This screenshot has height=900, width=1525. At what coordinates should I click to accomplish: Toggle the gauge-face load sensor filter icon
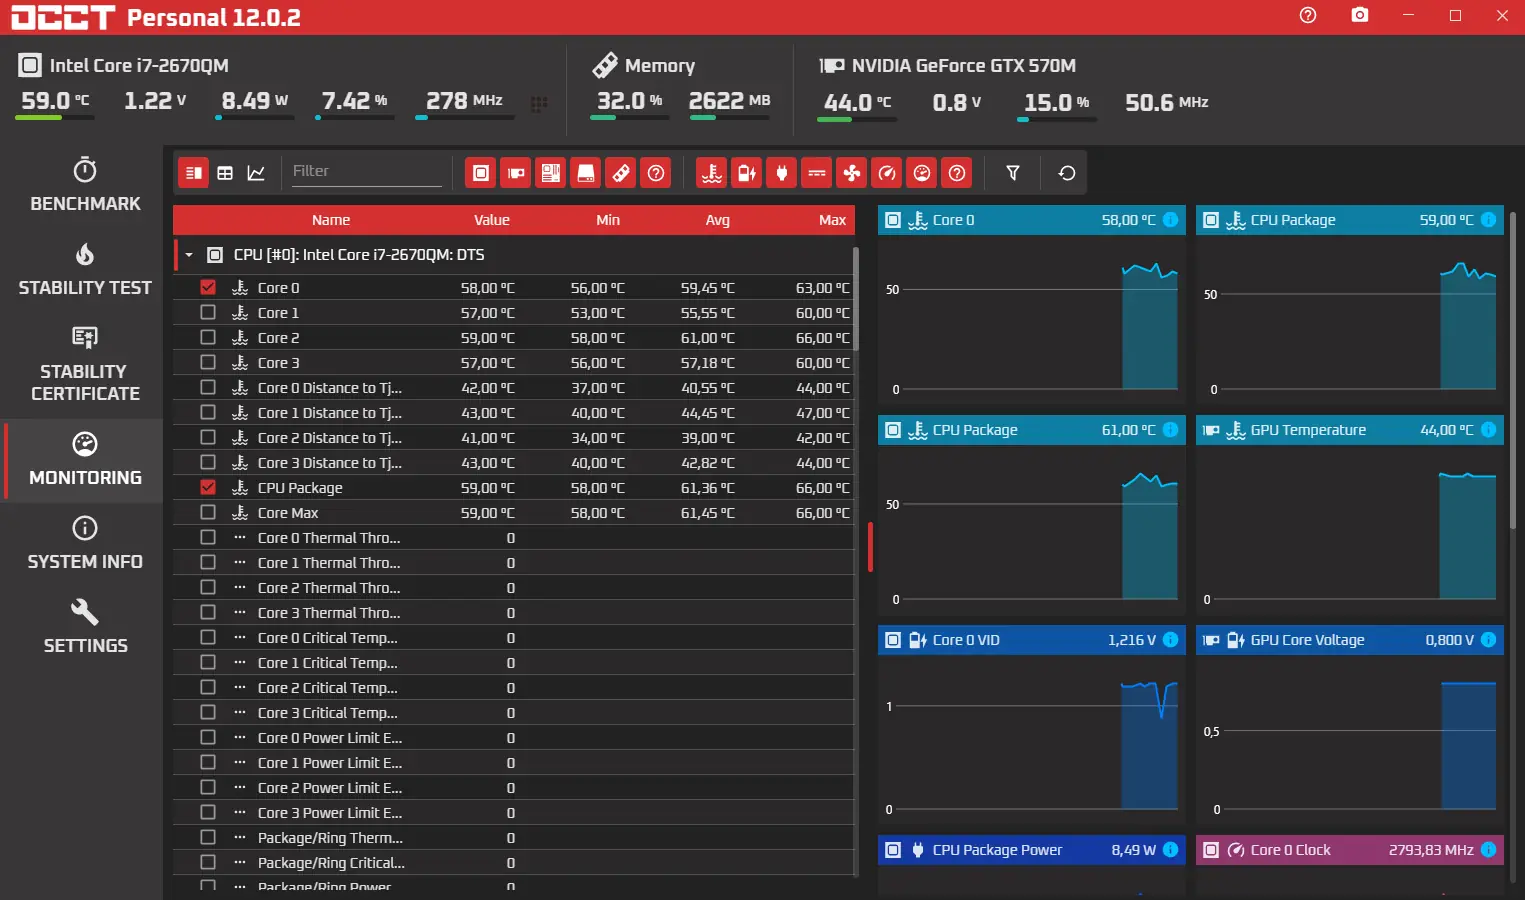[922, 173]
